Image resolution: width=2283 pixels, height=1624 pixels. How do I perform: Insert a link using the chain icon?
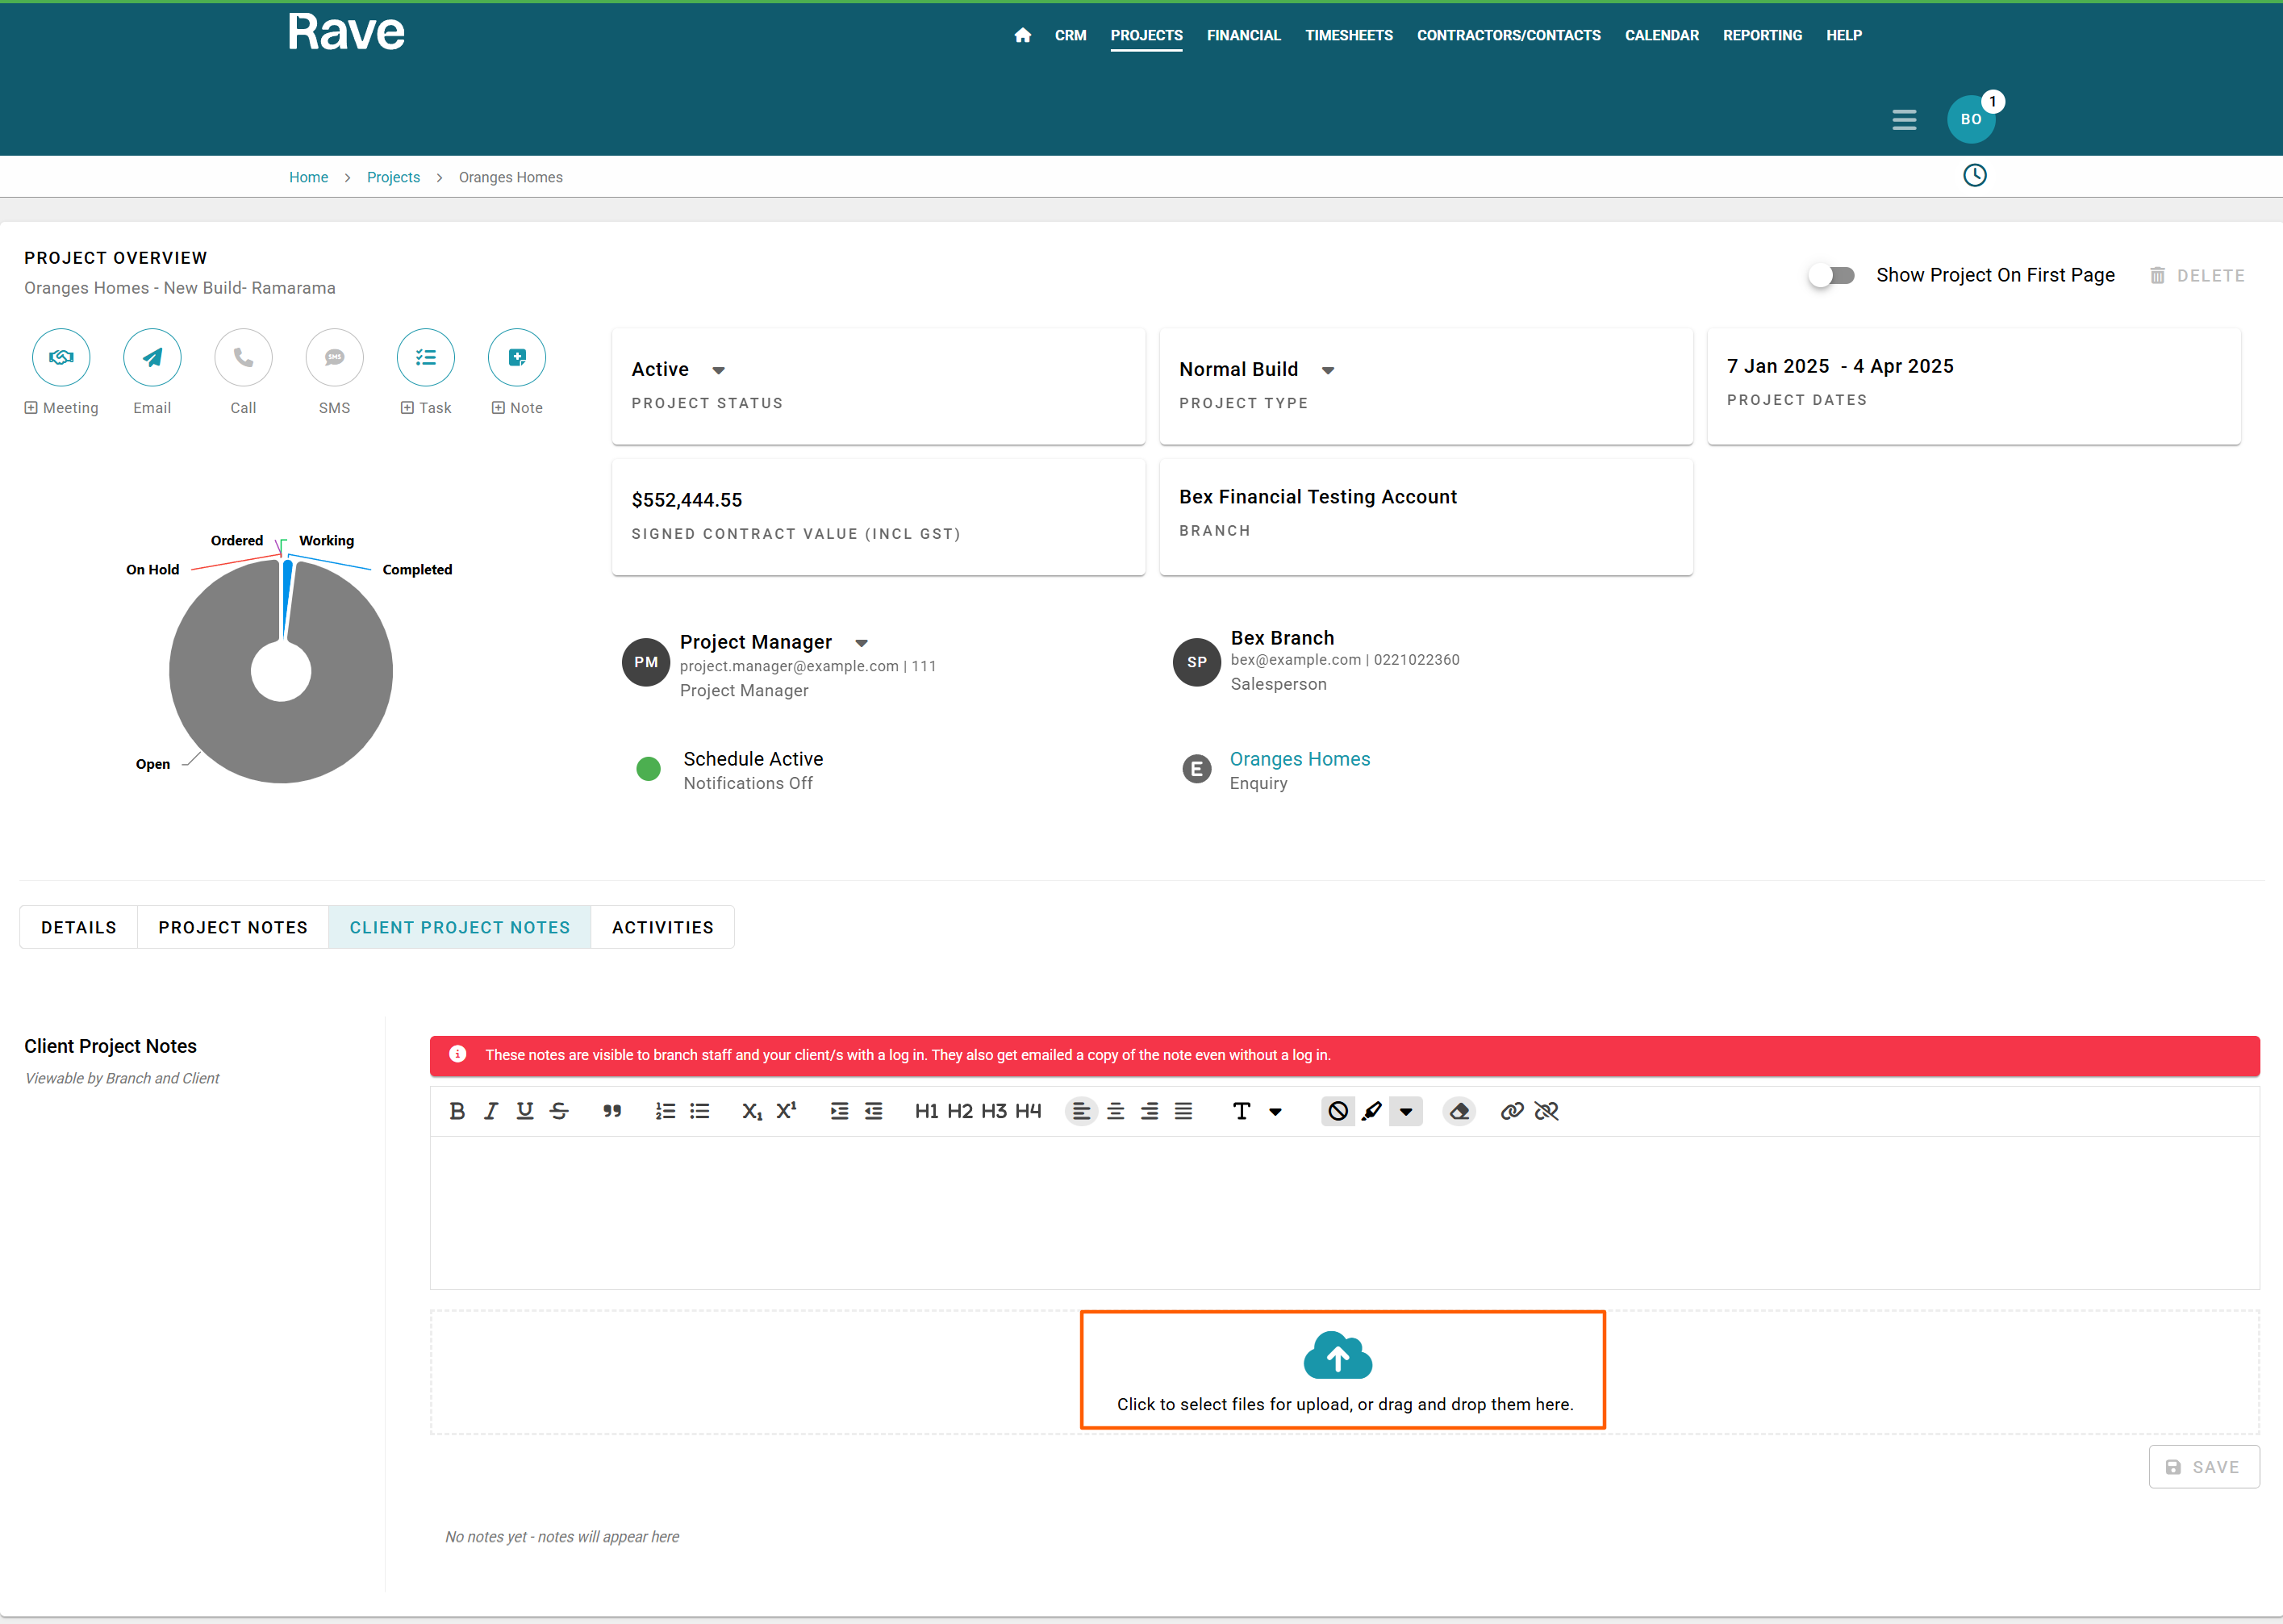[x=1511, y=1111]
